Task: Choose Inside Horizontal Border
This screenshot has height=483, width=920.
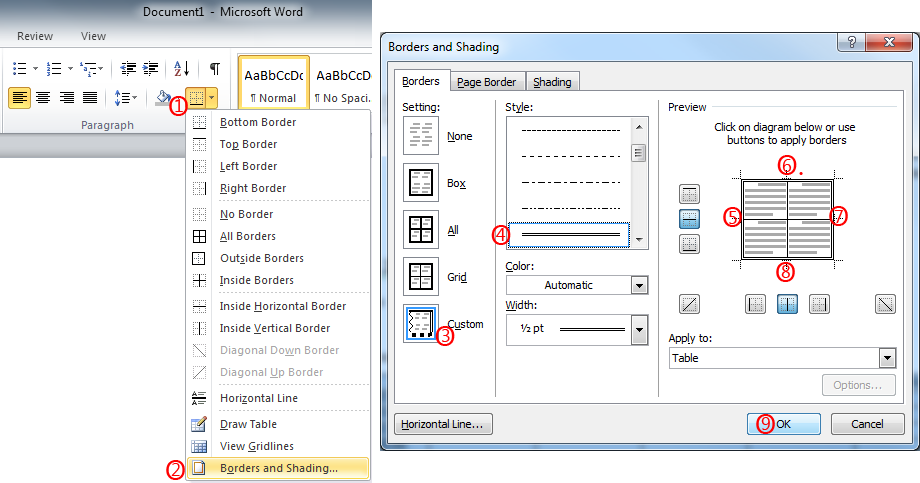Action: click(279, 306)
